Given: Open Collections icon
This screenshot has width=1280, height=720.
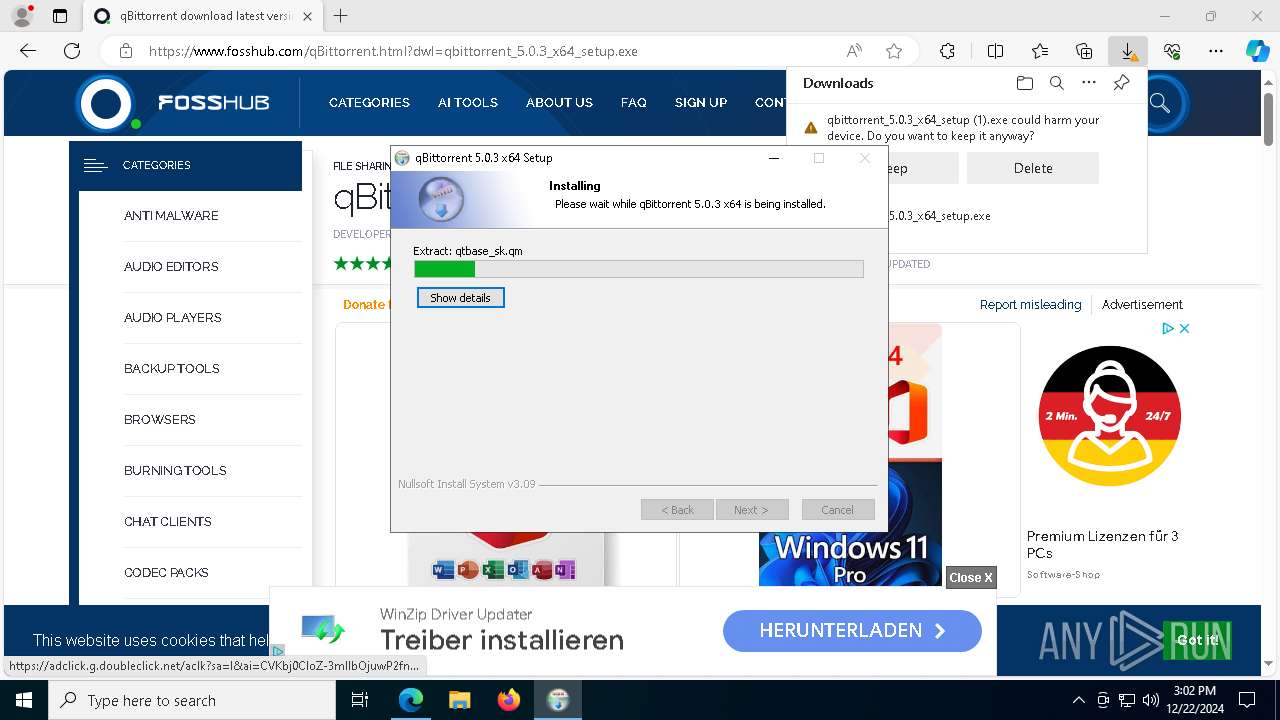Looking at the screenshot, I should pos(1084,51).
